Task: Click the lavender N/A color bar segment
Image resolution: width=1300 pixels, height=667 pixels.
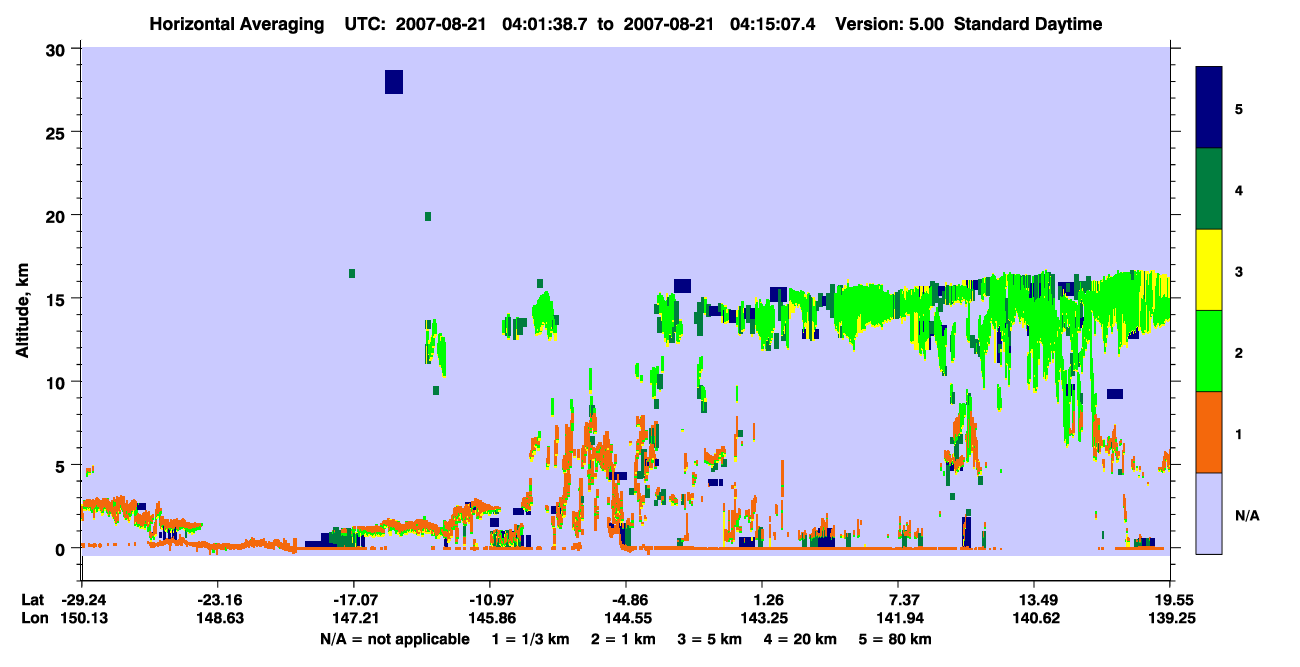Action: (1209, 512)
